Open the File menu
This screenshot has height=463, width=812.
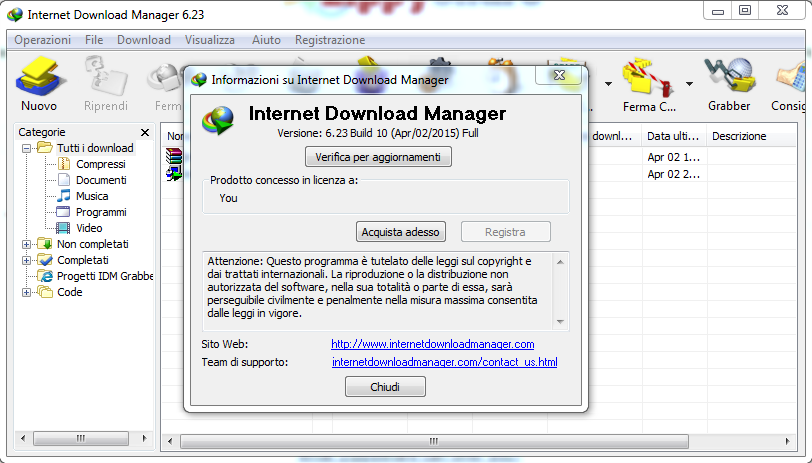(x=94, y=40)
